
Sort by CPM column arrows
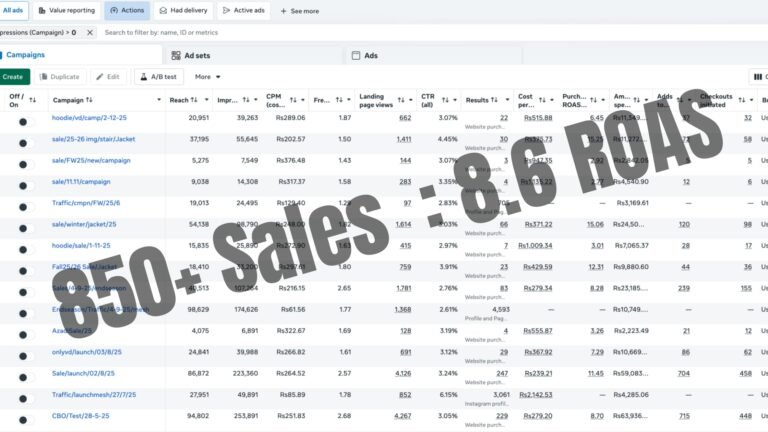[x=293, y=100]
